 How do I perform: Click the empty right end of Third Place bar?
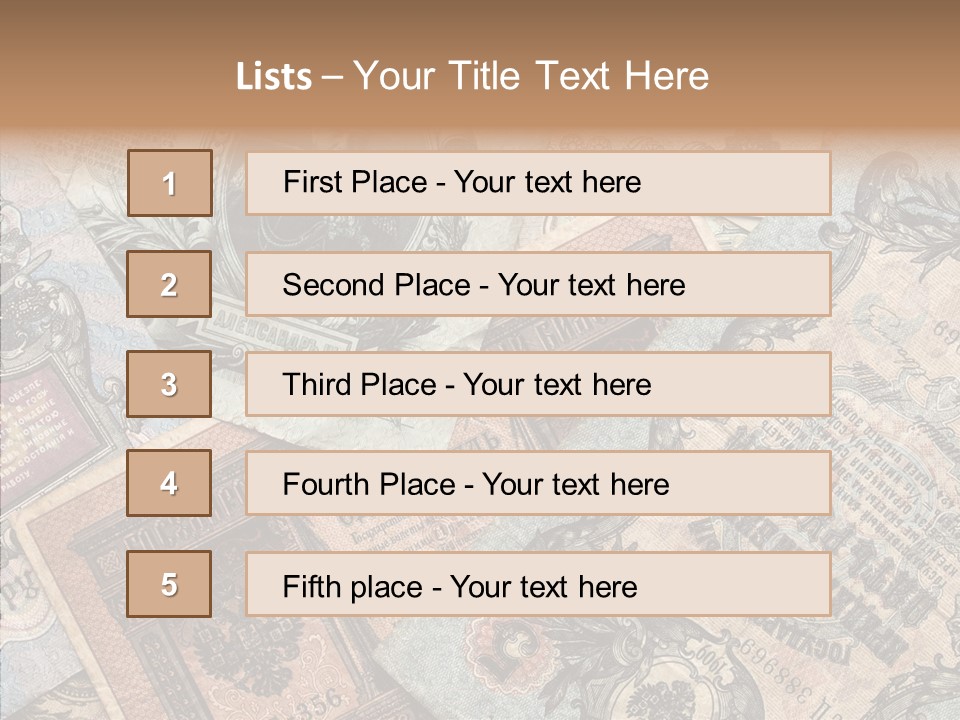760,384
